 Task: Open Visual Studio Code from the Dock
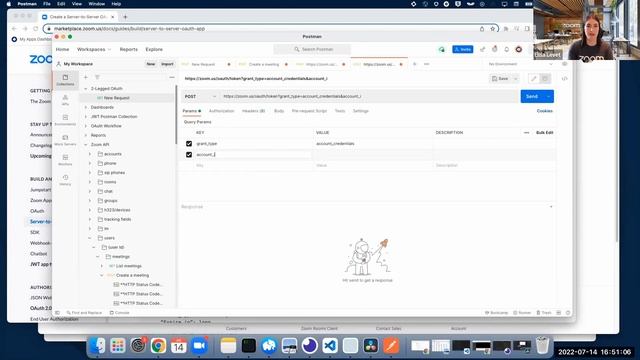click(x=330, y=346)
